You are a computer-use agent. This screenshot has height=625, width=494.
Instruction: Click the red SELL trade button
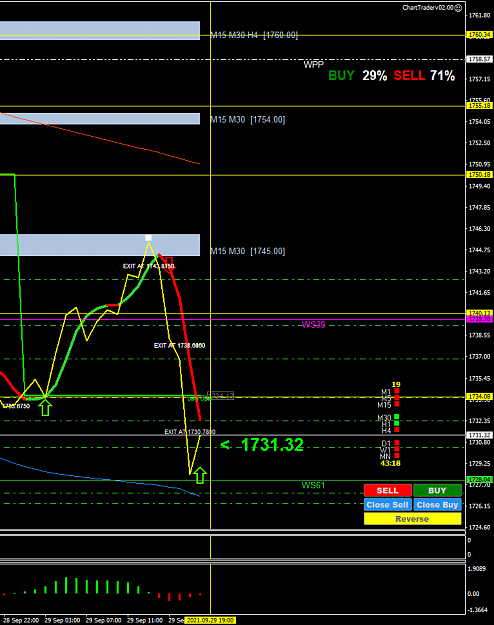388,490
